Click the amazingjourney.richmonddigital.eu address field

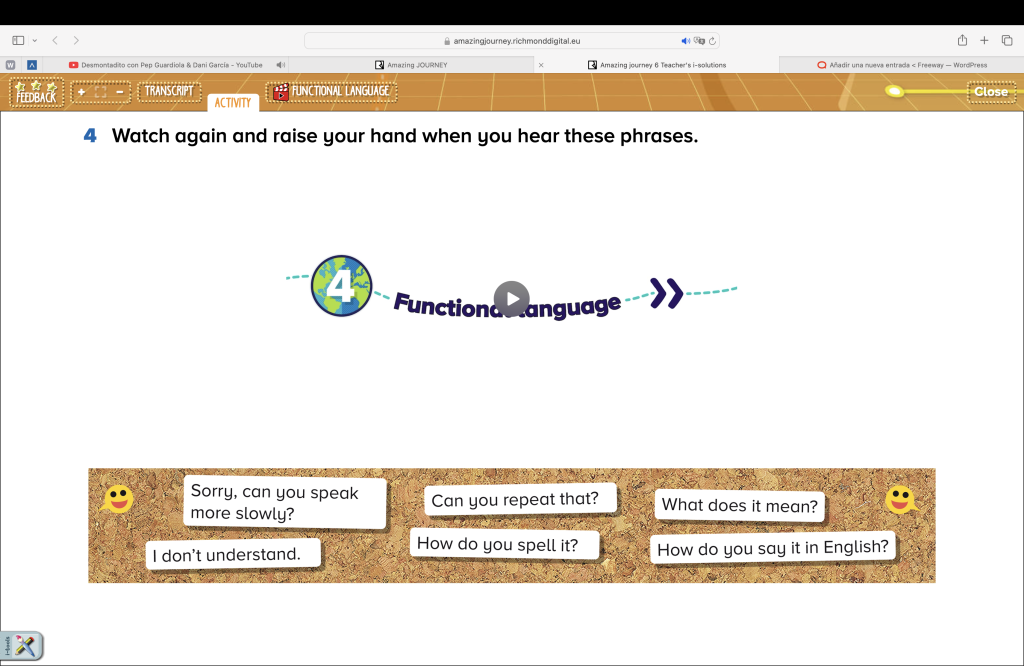pos(510,41)
